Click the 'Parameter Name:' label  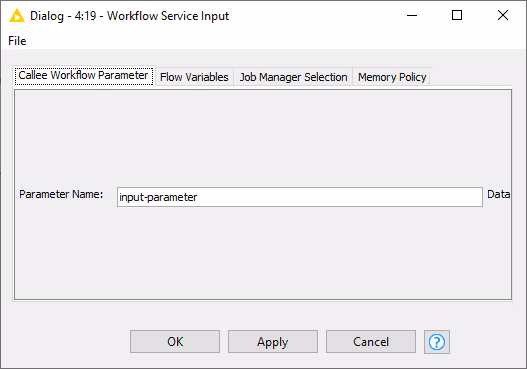(x=61, y=194)
